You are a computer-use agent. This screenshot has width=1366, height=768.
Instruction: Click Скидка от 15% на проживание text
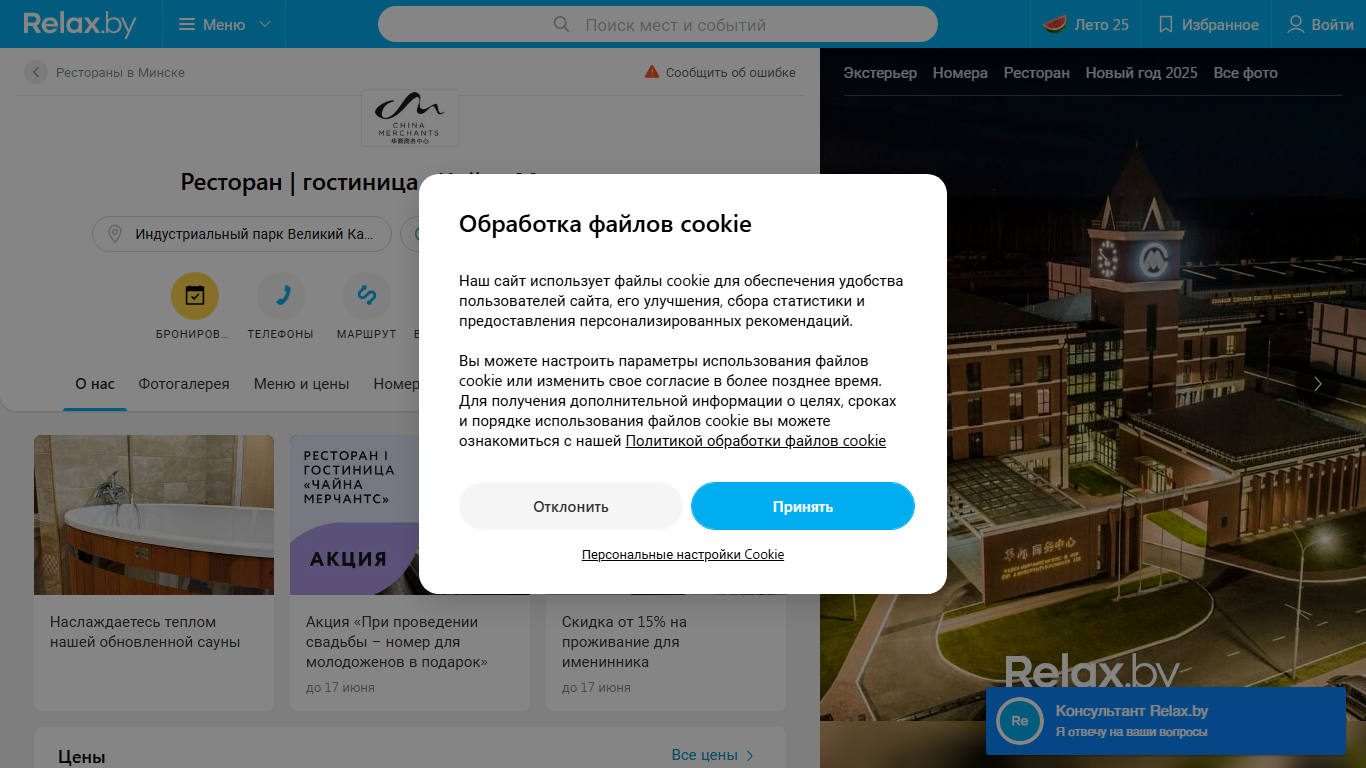[x=624, y=642]
